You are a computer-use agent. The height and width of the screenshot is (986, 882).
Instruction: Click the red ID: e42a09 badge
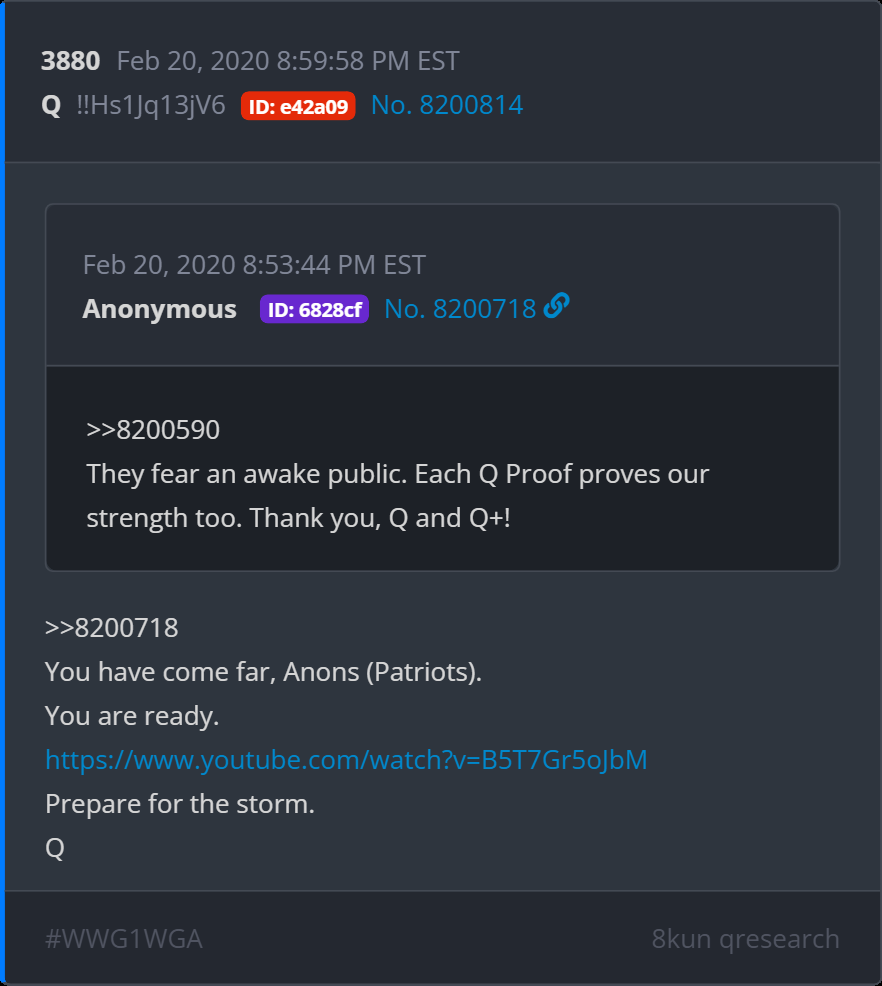[298, 106]
